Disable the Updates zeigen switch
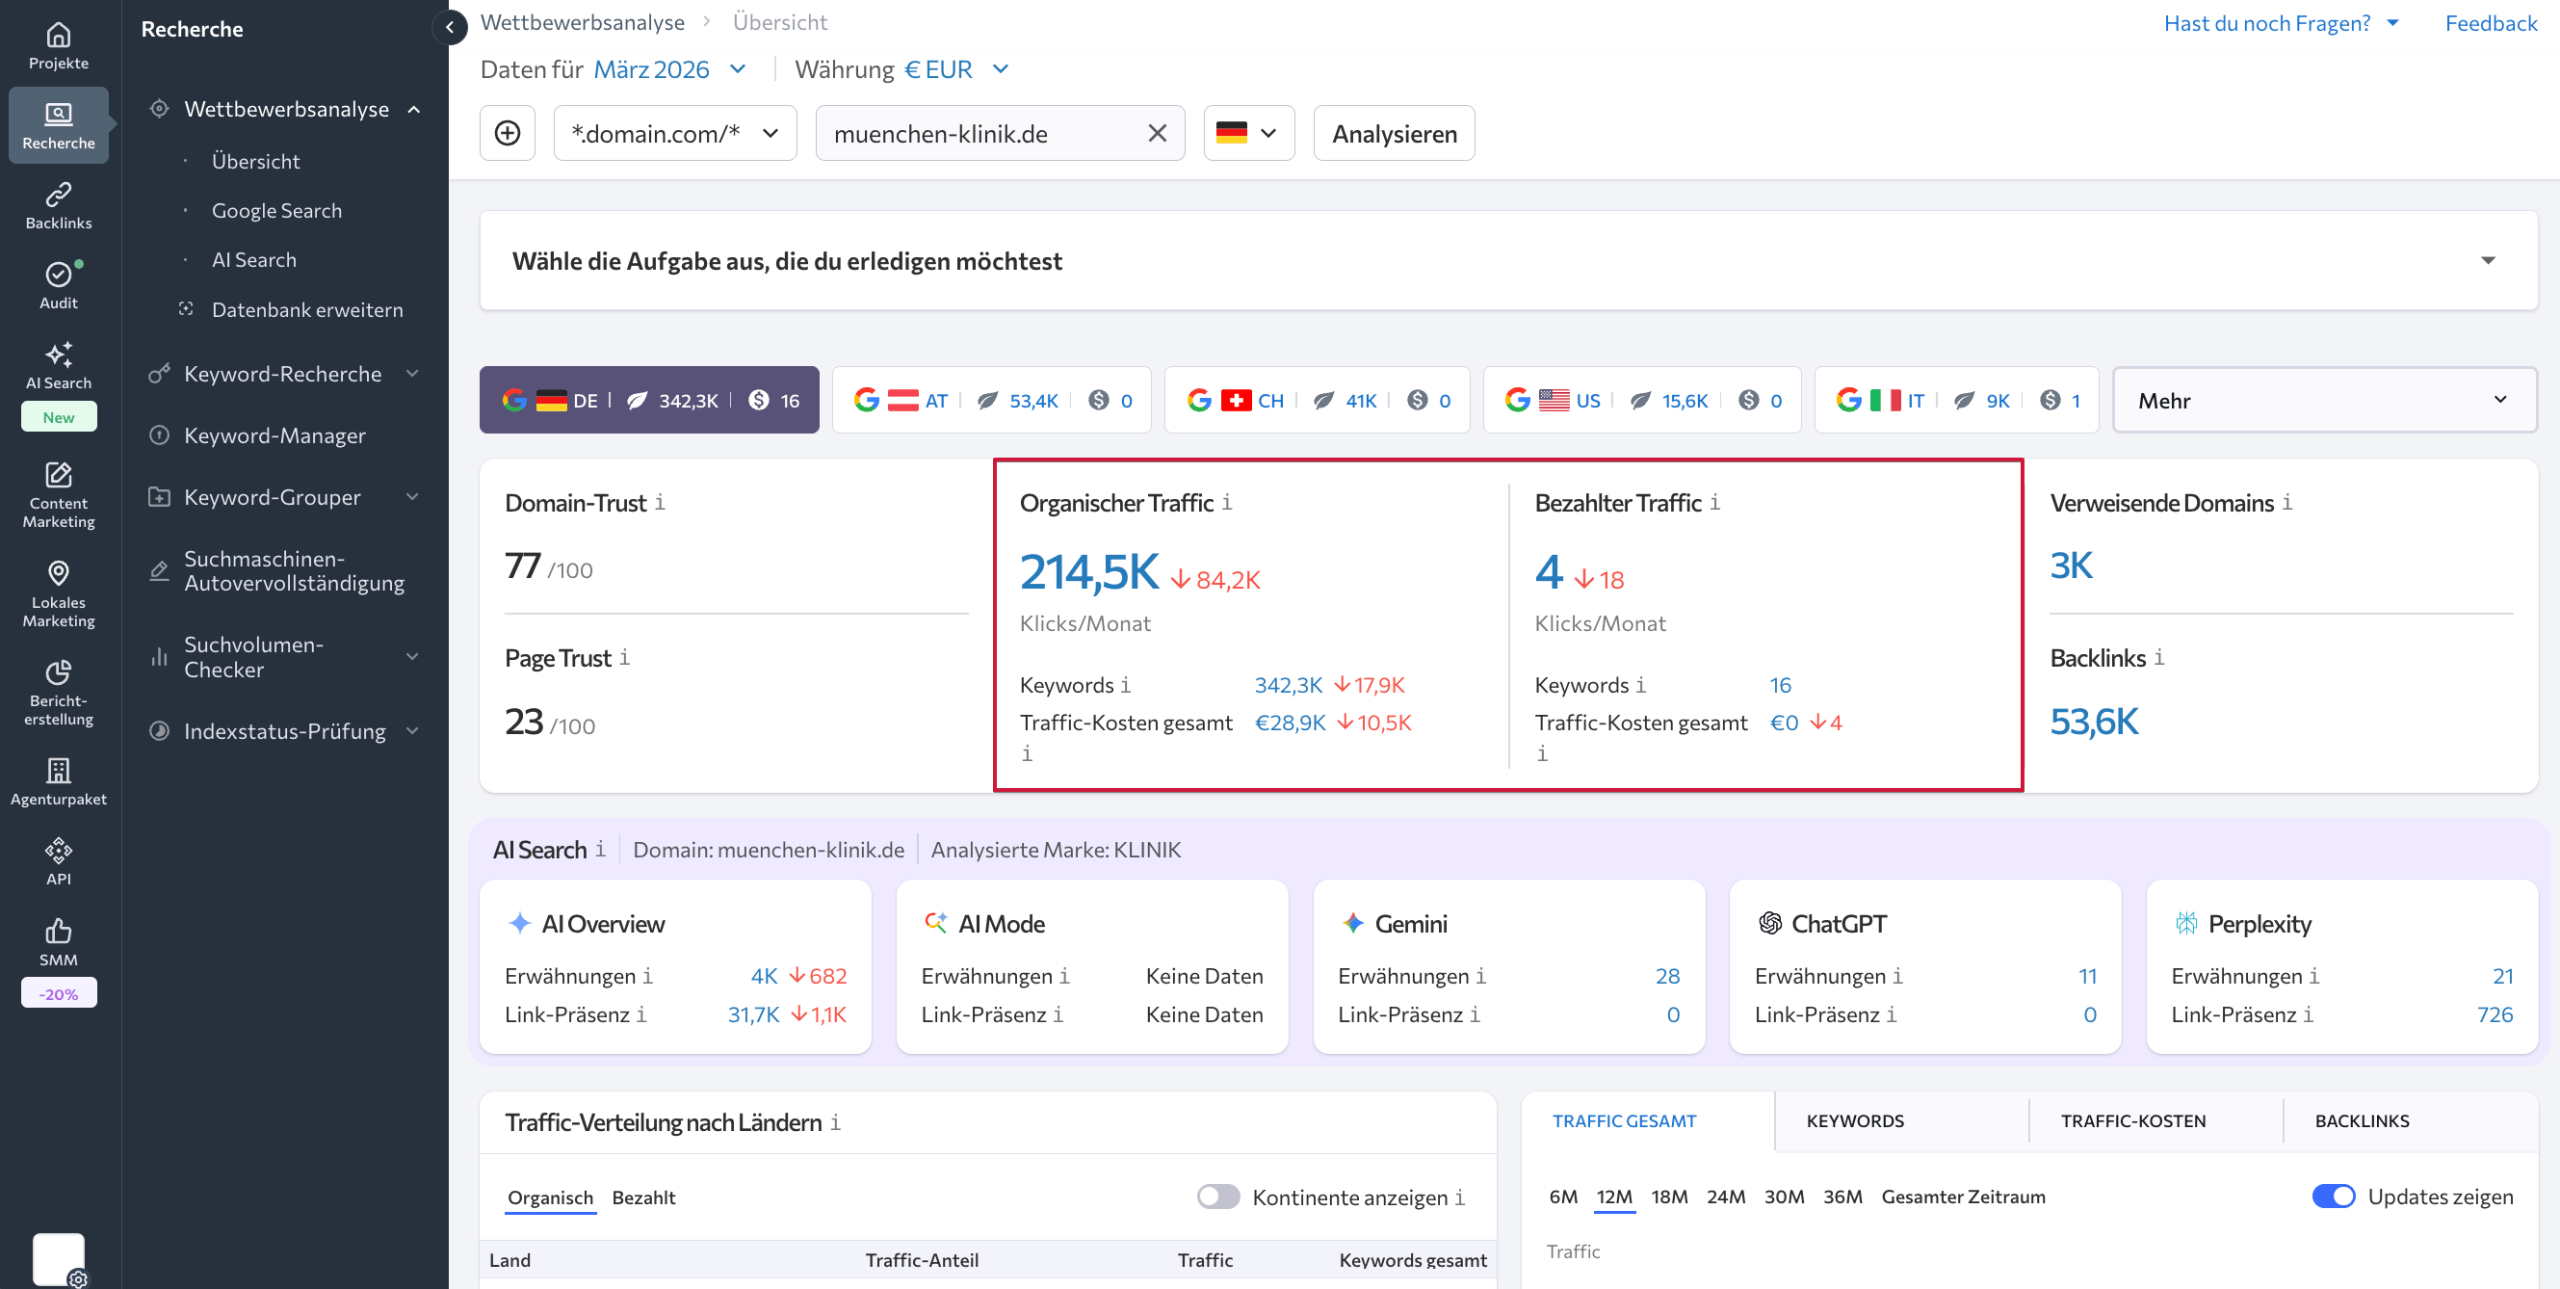Image resolution: width=2560 pixels, height=1289 pixels. (x=2334, y=1196)
